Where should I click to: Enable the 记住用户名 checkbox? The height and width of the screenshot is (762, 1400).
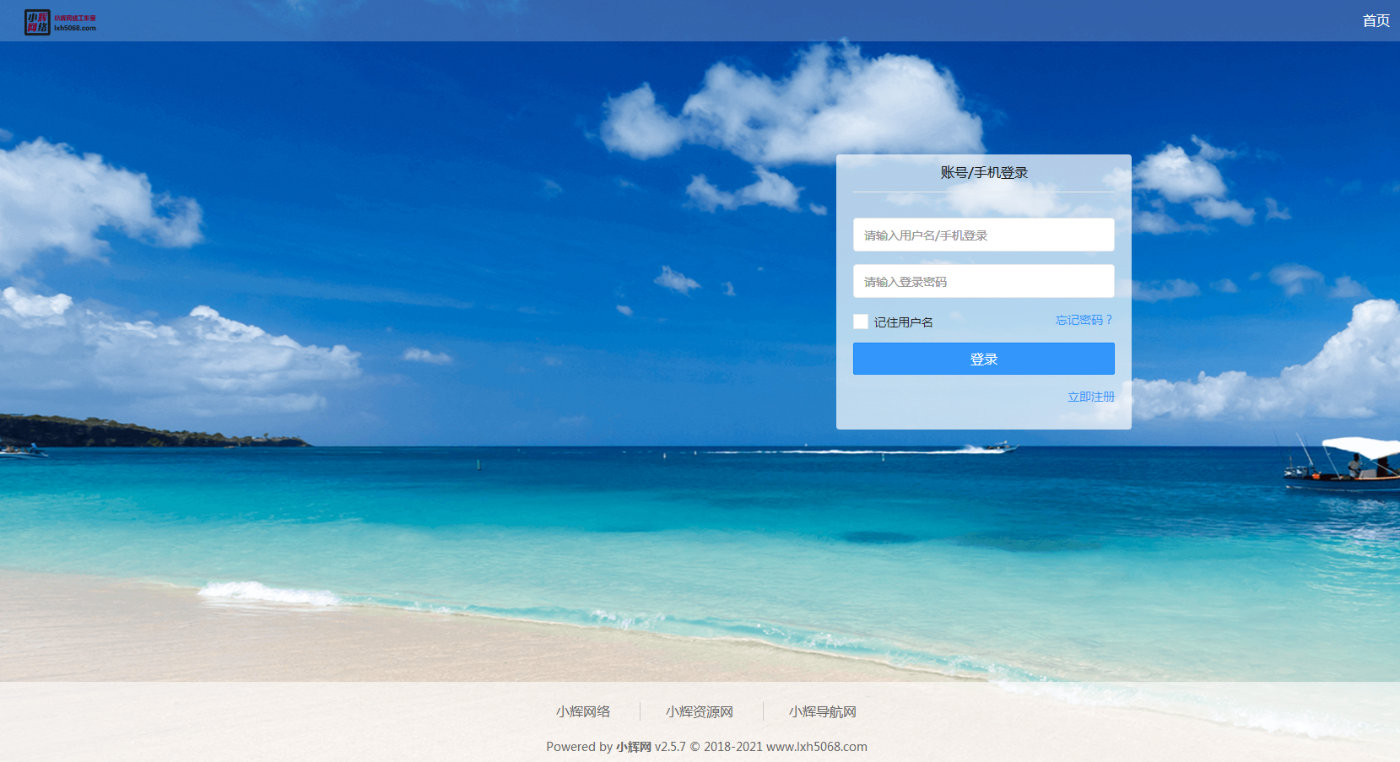point(860,321)
